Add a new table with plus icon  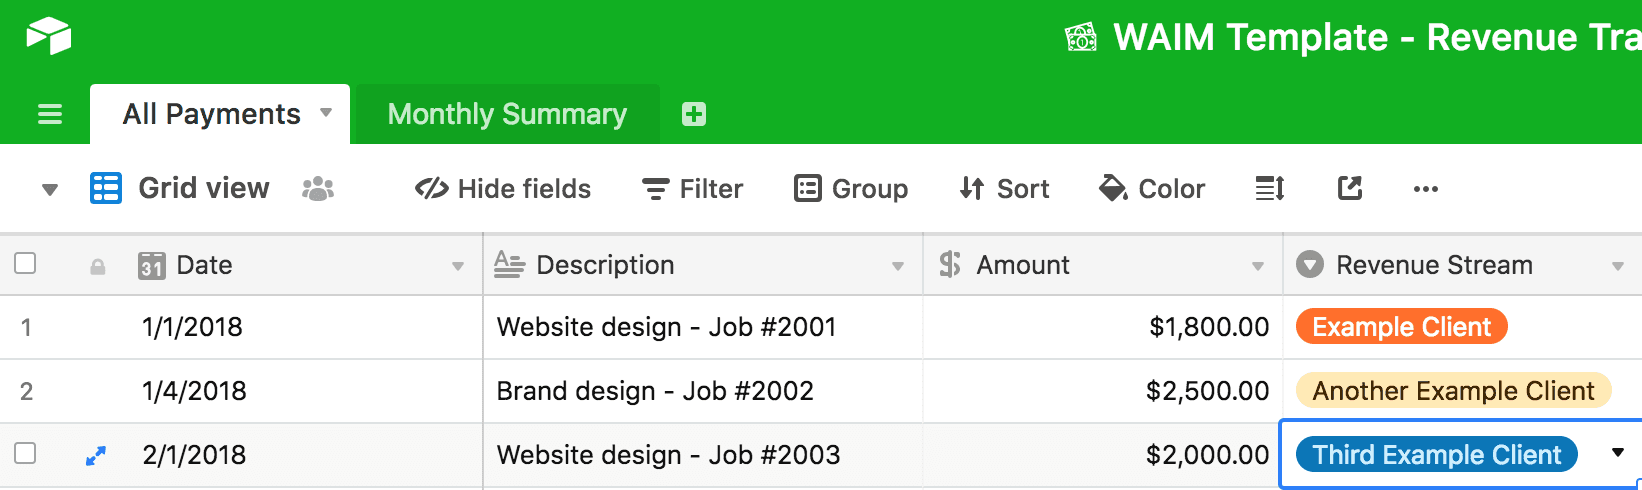[694, 114]
